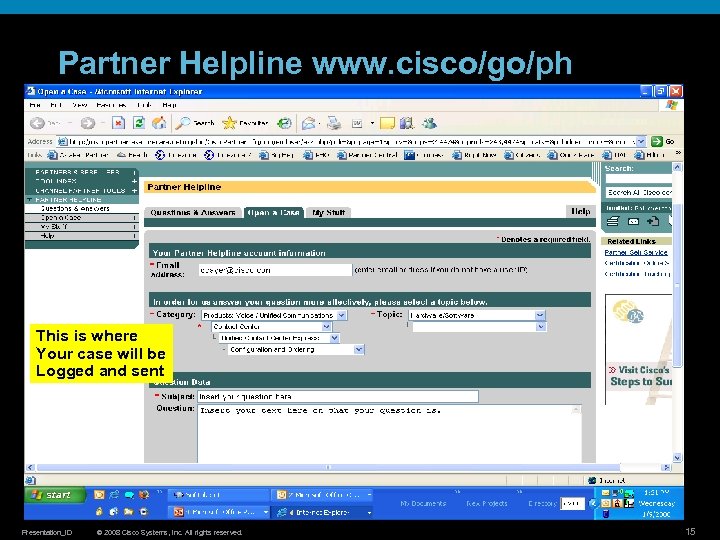Click the Edit page toolbar icon
720x540 pixels.
pyautogui.click(x=357, y=124)
